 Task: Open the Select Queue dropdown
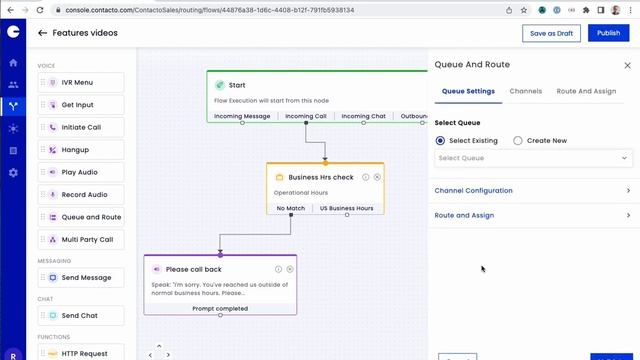pos(533,158)
